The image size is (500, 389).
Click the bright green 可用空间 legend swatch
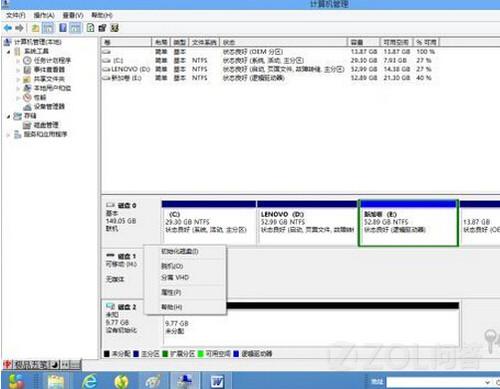coord(200,354)
